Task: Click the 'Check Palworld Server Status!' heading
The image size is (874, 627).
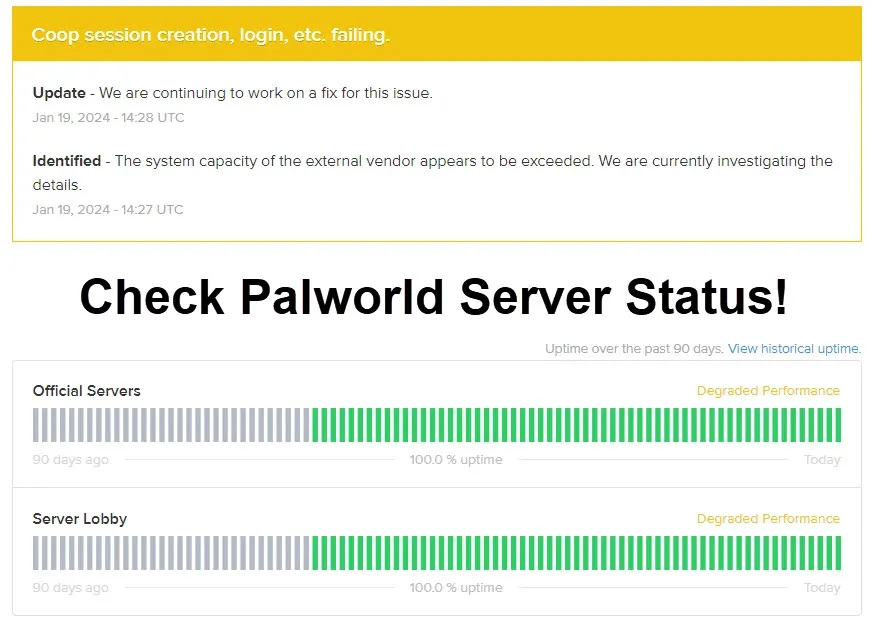Action: point(434,297)
